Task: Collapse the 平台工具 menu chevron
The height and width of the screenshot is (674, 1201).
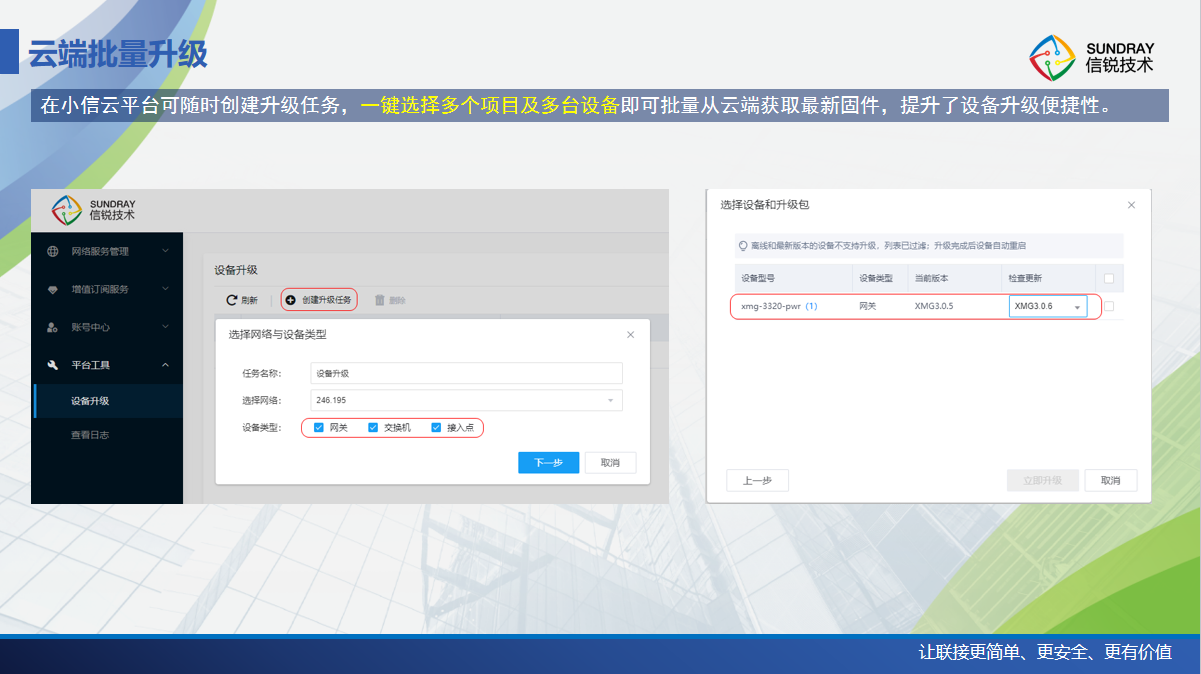Action: coord(165,365)
